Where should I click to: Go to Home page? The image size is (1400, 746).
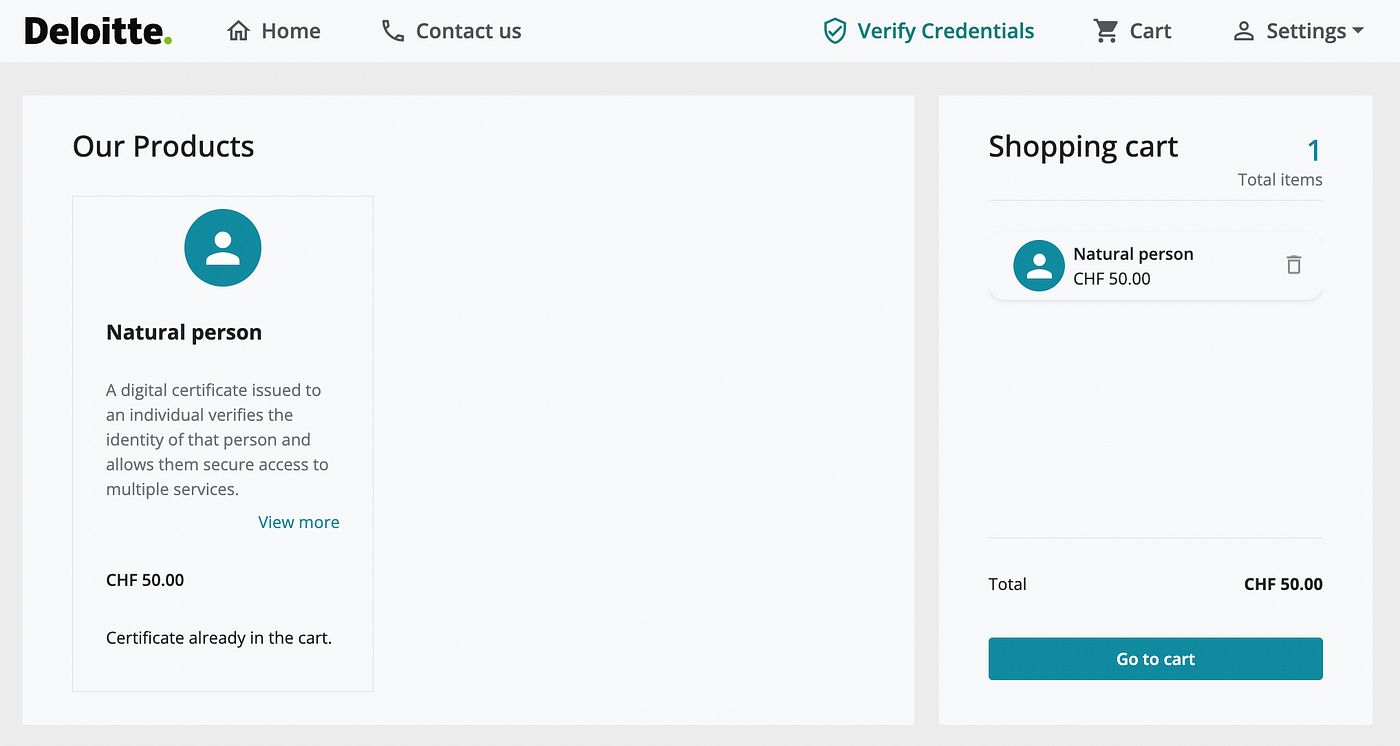(x=274, y=31)
